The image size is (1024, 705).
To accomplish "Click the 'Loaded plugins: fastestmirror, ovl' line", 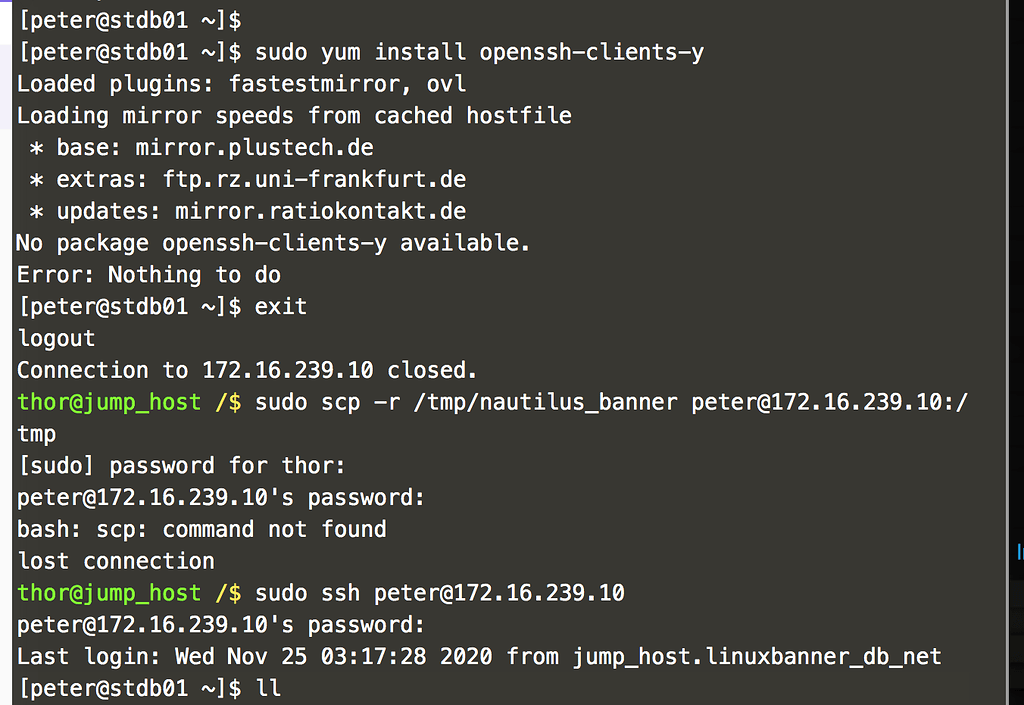I will click(x=241, y=84).
